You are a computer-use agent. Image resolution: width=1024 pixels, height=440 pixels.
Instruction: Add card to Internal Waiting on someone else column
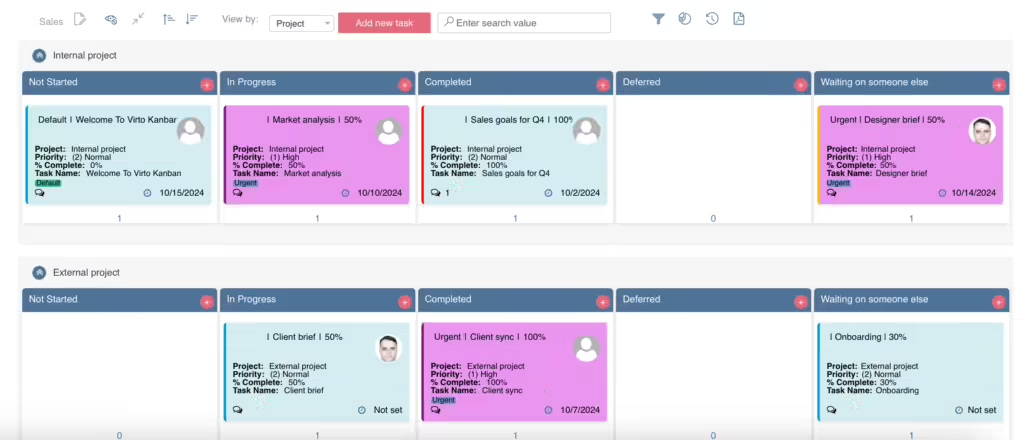pyautogui.click(x=999, y=85)
